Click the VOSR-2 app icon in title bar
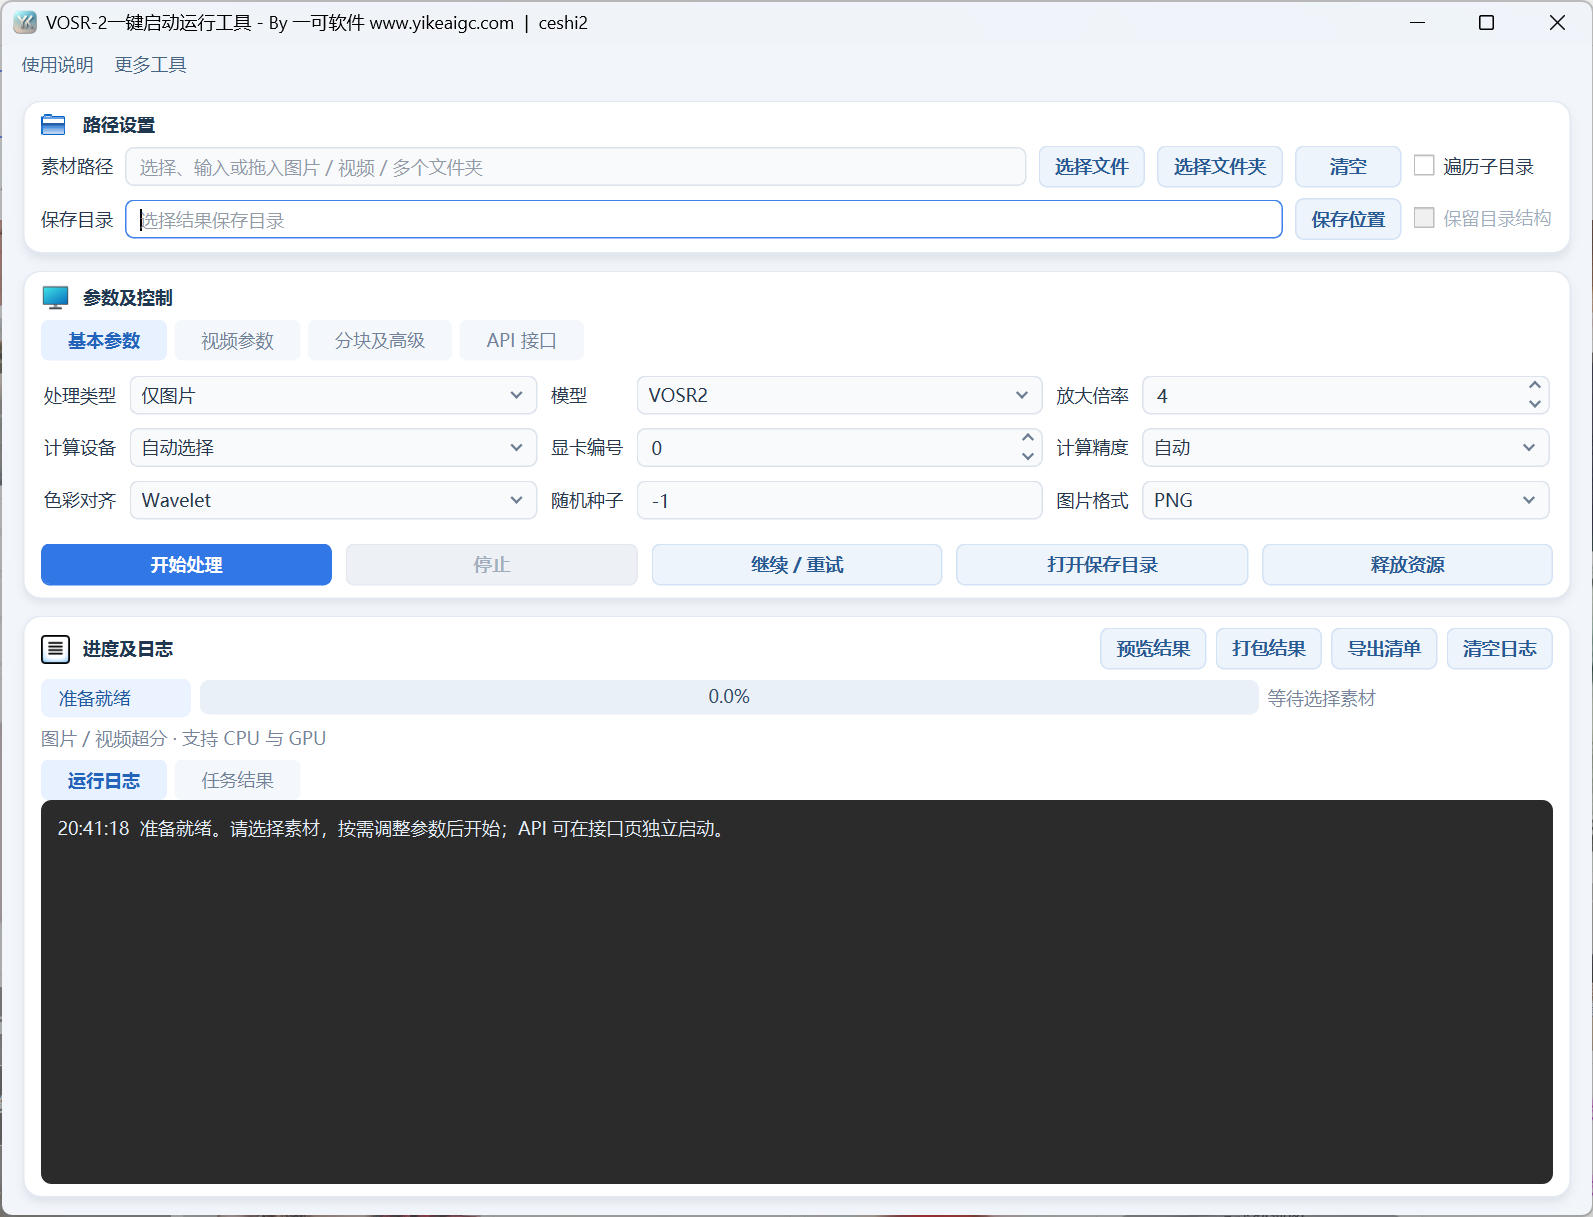Viewport: 1593px width, 1217px height. point(25,22)
